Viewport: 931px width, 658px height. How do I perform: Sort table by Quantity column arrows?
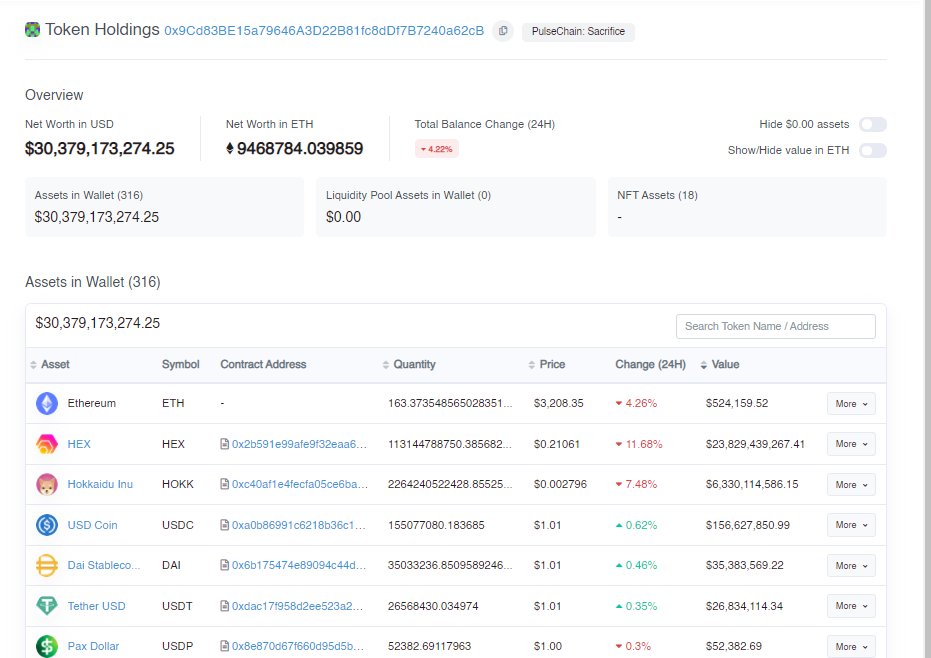[x=386, y=365]
